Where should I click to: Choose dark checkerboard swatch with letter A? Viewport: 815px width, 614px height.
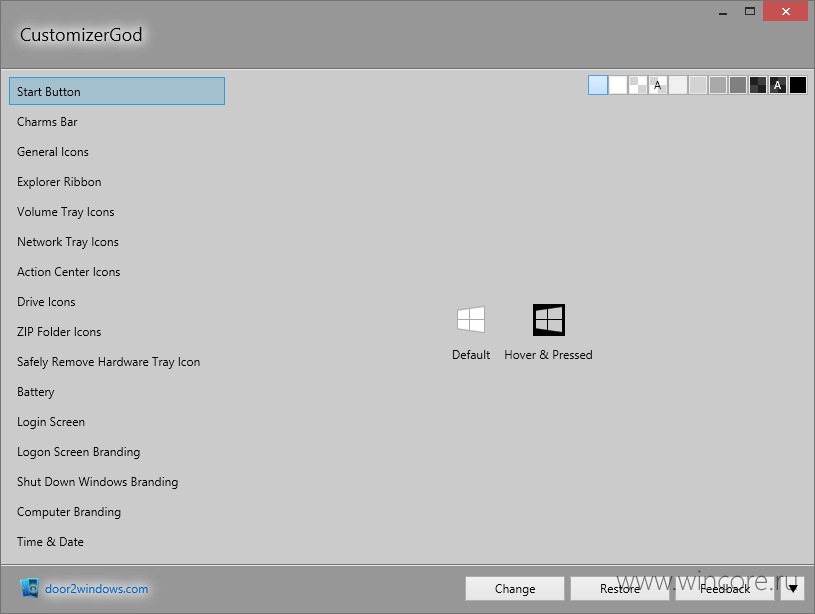tap(778, 85)
